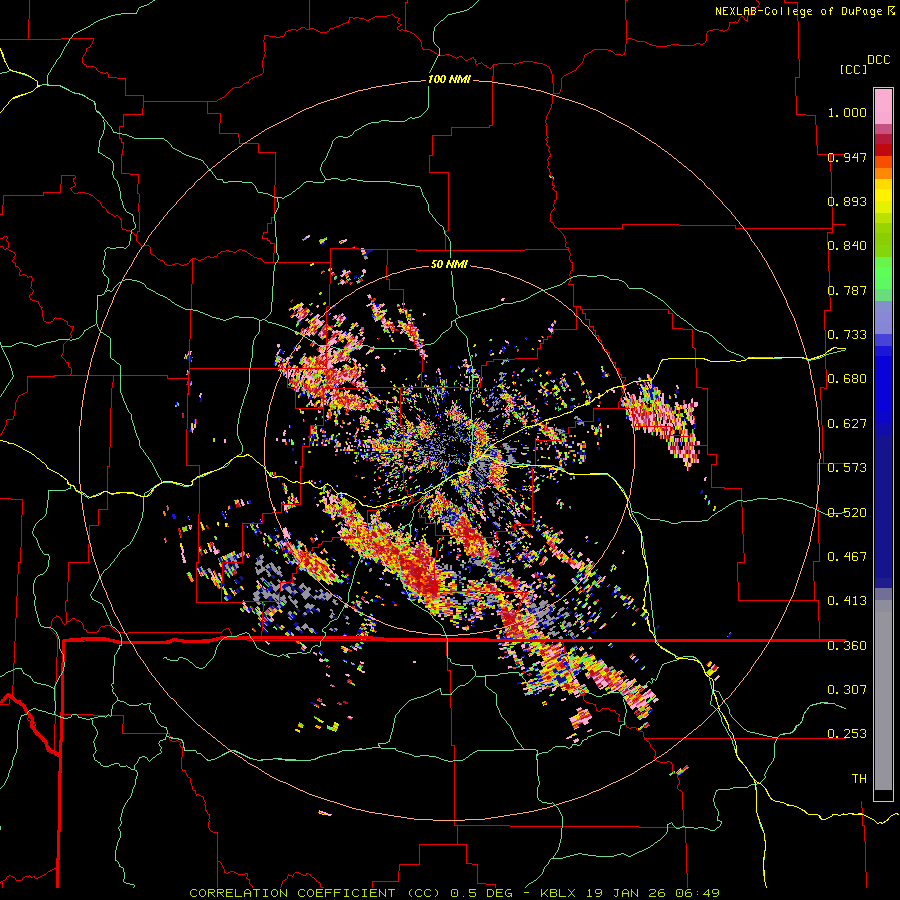Click the CORRELATION COEFFICIENT (CC) caption text

pyautogui.click(x=315, y=893)
